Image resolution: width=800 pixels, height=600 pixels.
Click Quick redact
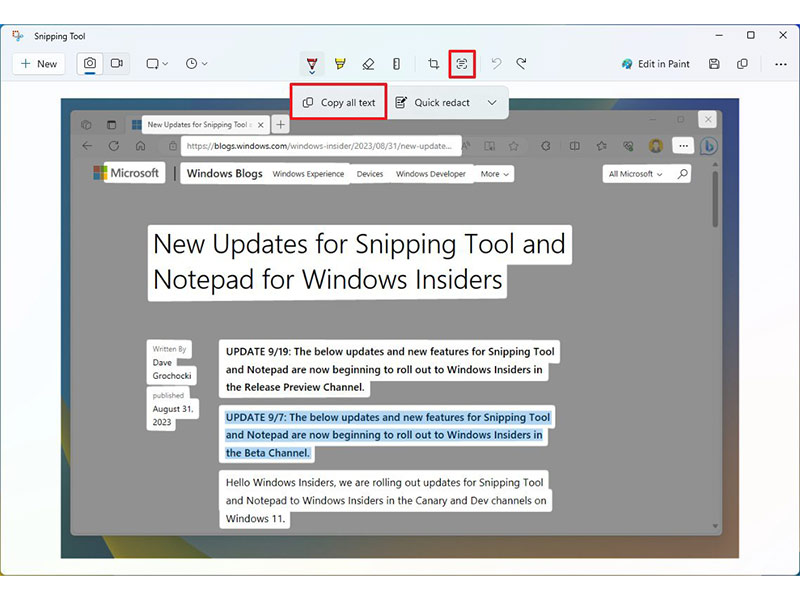(x=433, y=103)
